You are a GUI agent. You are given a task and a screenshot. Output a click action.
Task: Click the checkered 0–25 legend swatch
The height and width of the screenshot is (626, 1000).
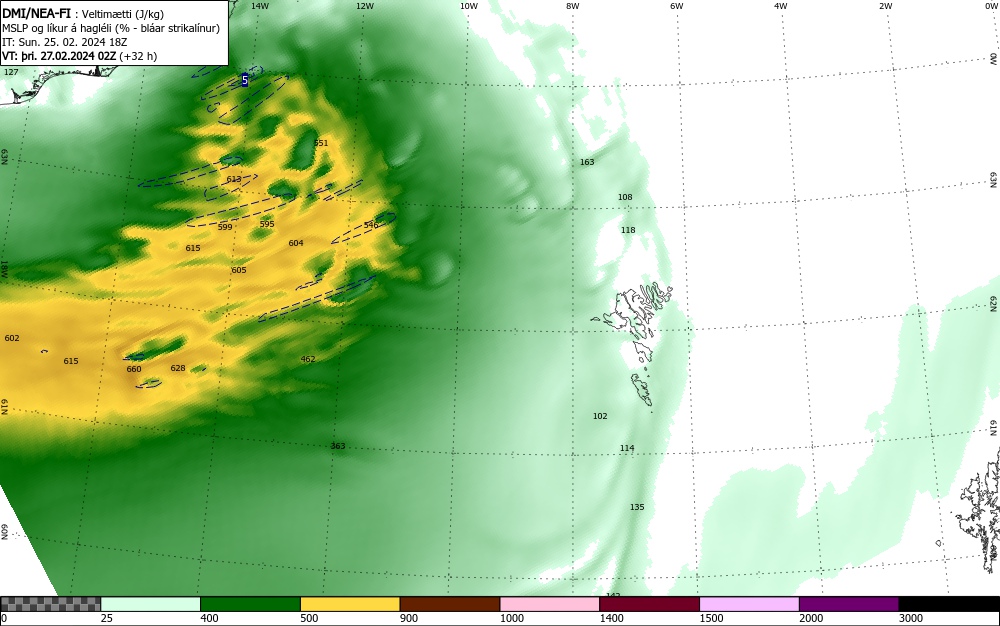pos(50,604)
